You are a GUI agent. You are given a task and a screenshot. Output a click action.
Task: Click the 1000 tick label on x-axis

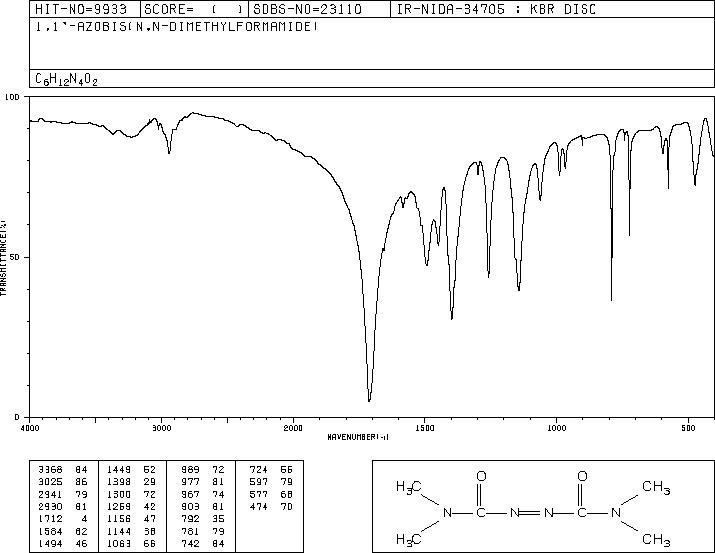(556, 428)
